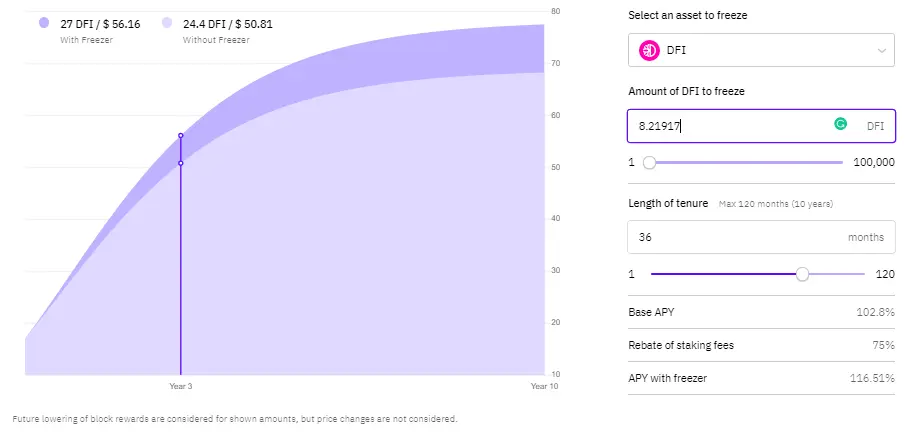The height and width of the screenshot is (440, 908).
Task: Click the upper chart marker at Year 3
Action: pos(181,135)
